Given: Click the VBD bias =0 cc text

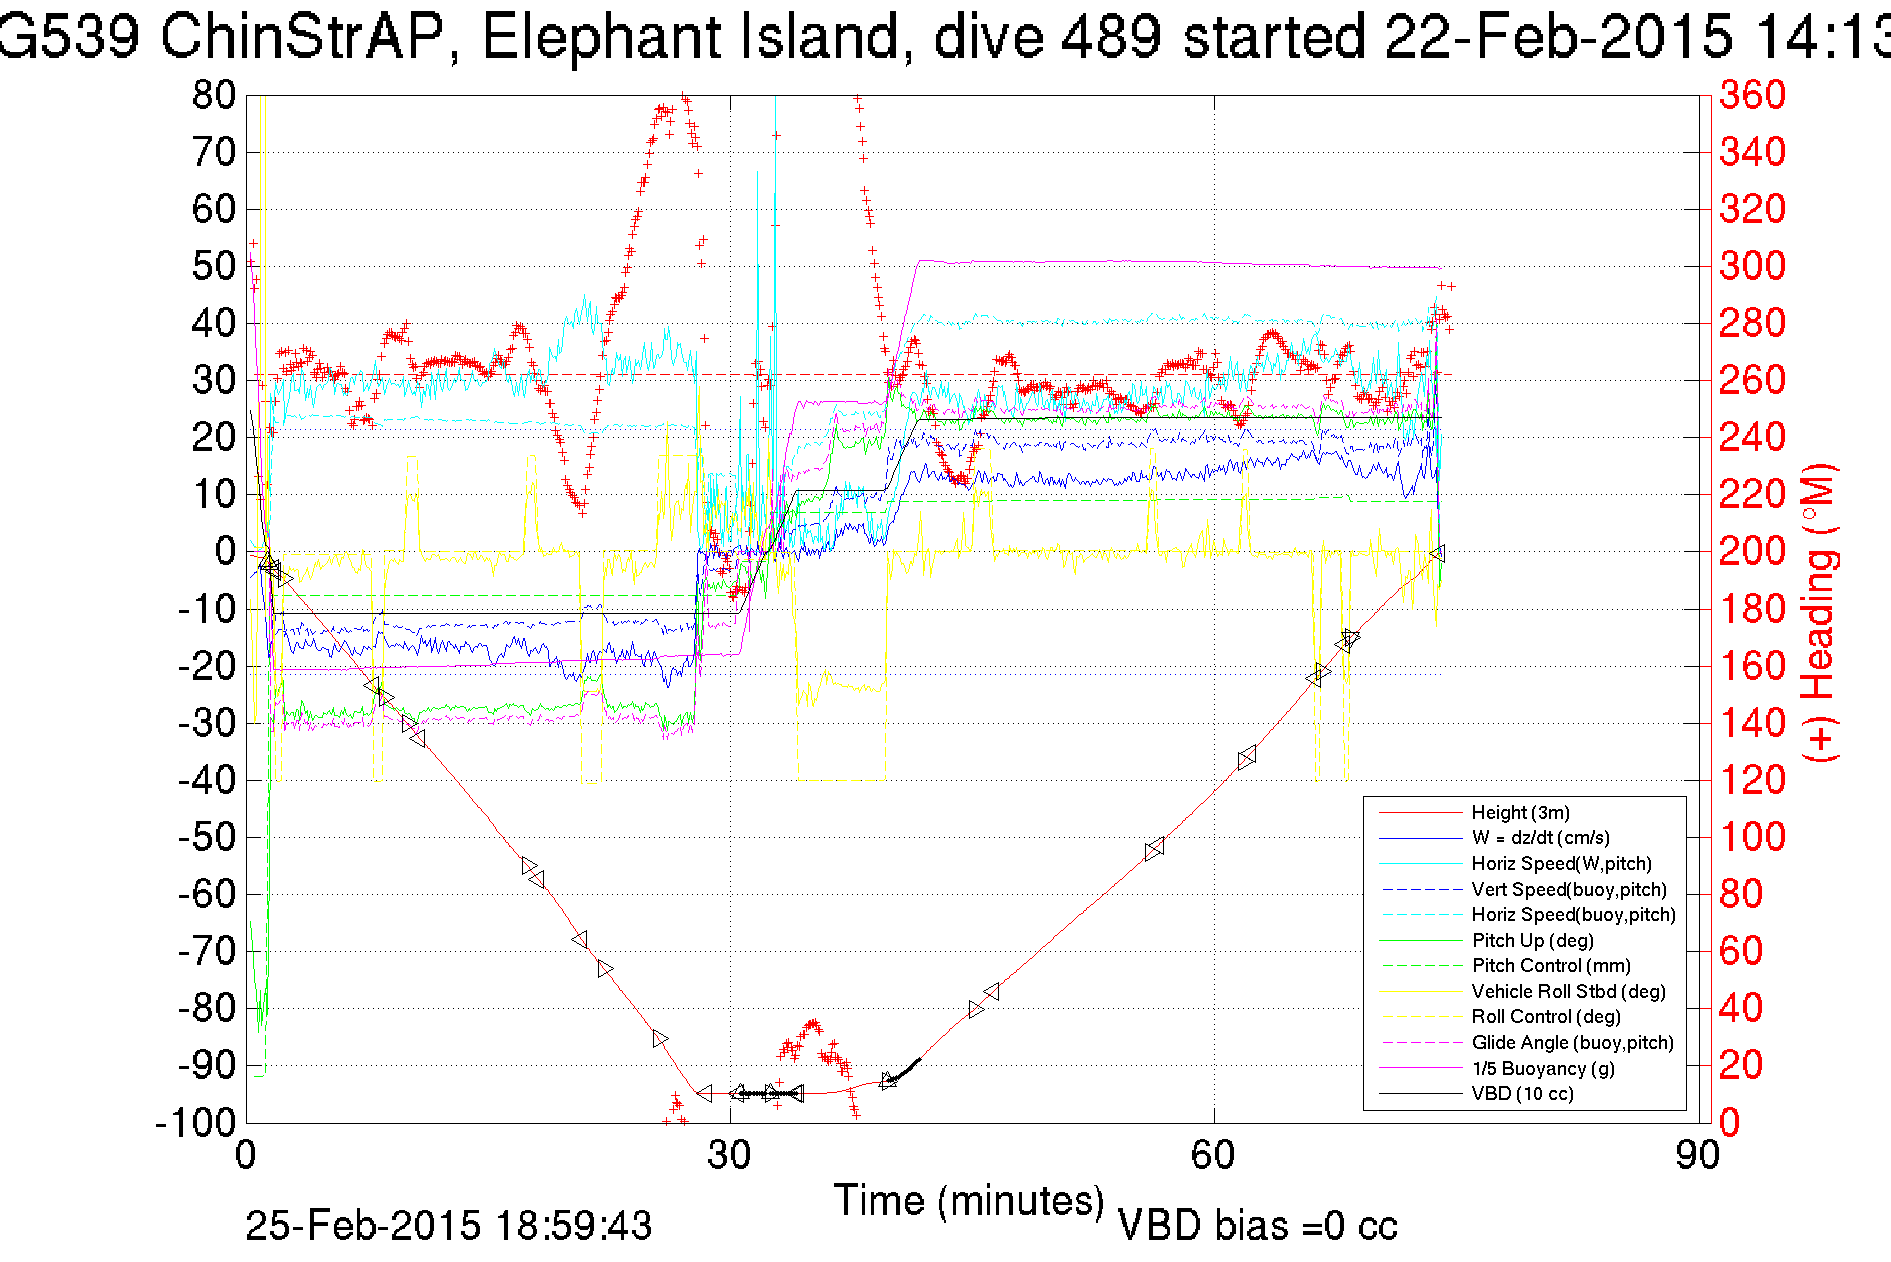Looking at the screenshot, I should 1257,1226.
